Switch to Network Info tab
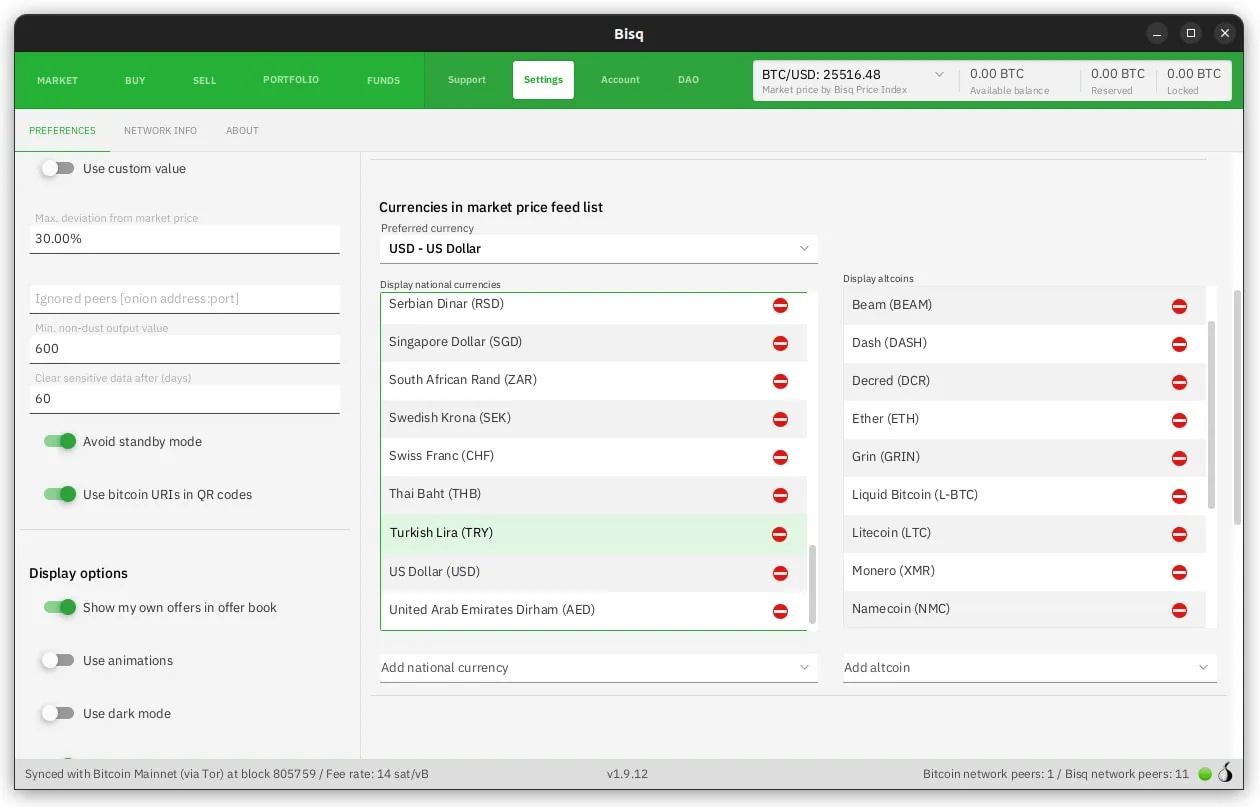Image resolution: width=1260 pixels, height=807 pixels. (160, 130)
